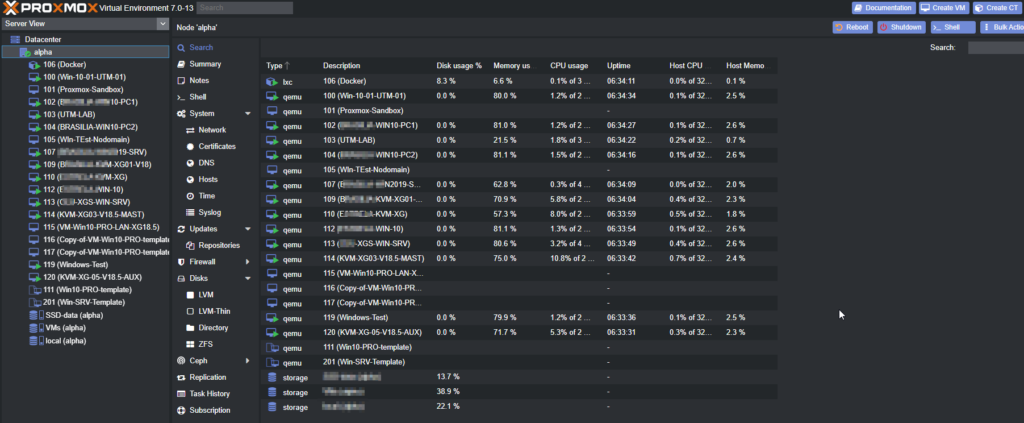Open the Bulk Actions button
Screen dimensions: 1024x423
point(1002,27)
